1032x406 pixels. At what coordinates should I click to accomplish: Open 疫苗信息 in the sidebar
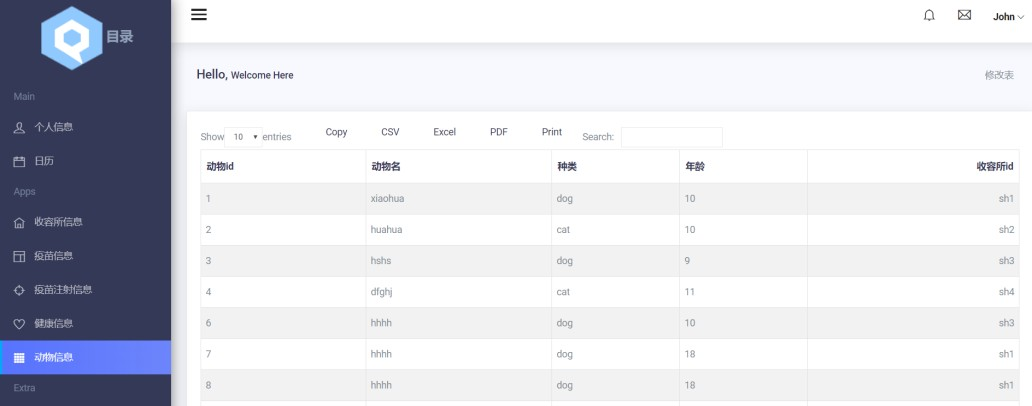tap(53, 256)
